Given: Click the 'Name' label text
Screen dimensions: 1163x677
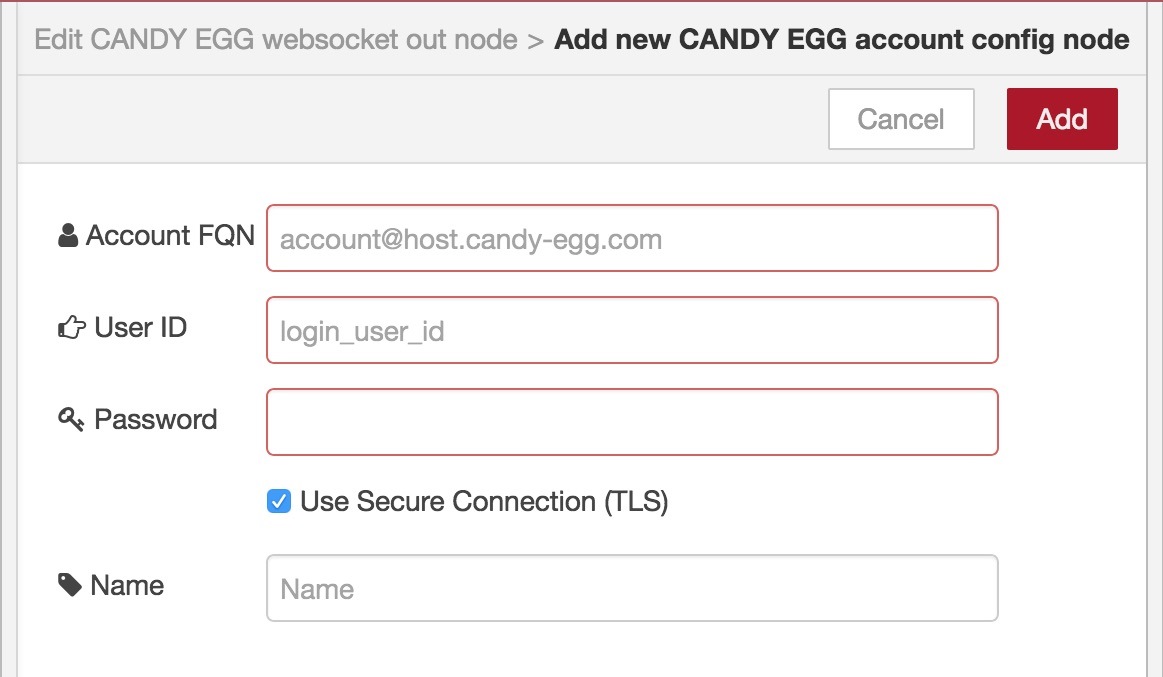Looking at the screenshot, I should point(127,585).
